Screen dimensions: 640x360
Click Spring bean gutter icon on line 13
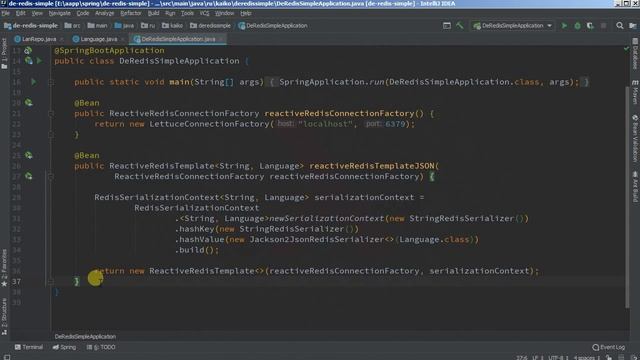pos(28,51)
